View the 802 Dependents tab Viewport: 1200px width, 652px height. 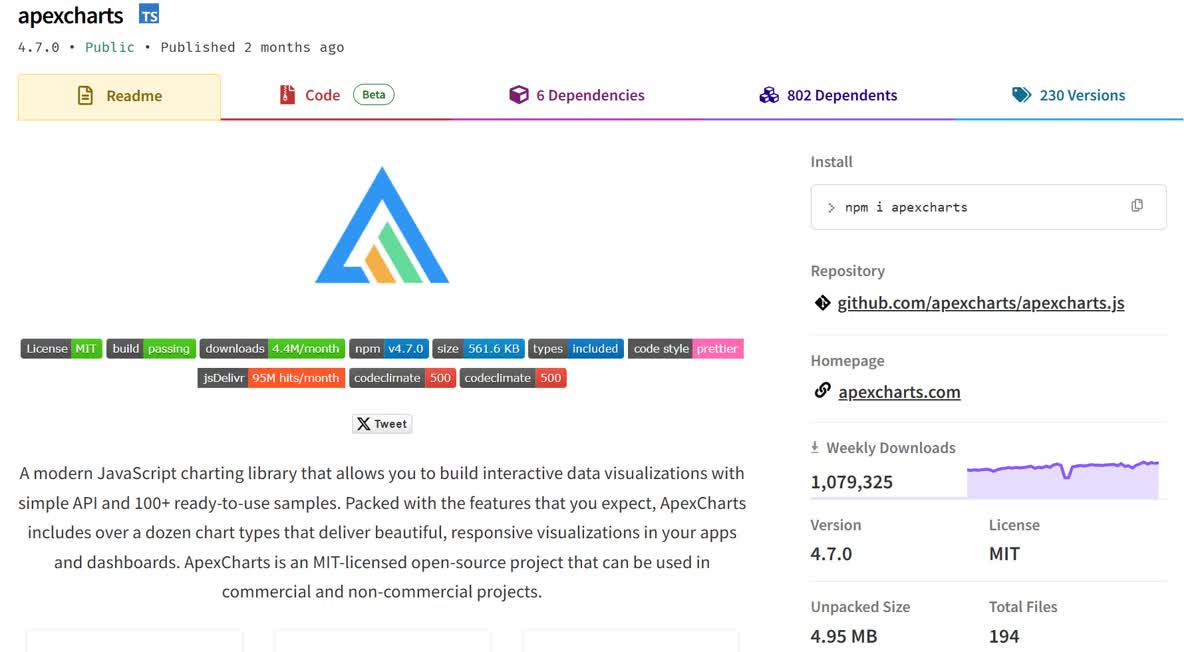(x=828, y=95)
